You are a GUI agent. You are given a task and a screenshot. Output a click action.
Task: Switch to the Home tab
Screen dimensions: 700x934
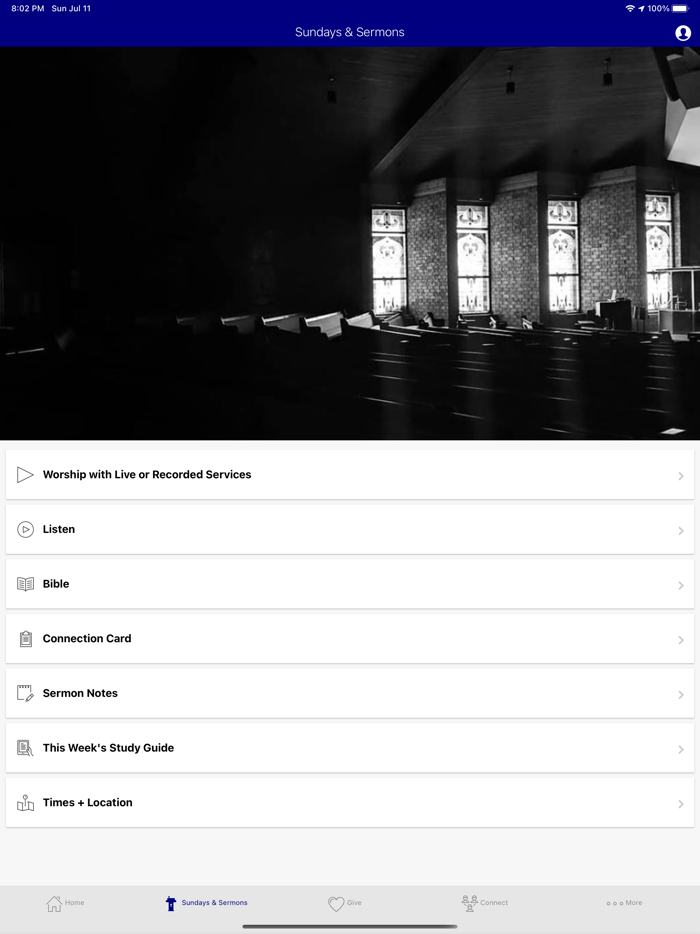66,903
